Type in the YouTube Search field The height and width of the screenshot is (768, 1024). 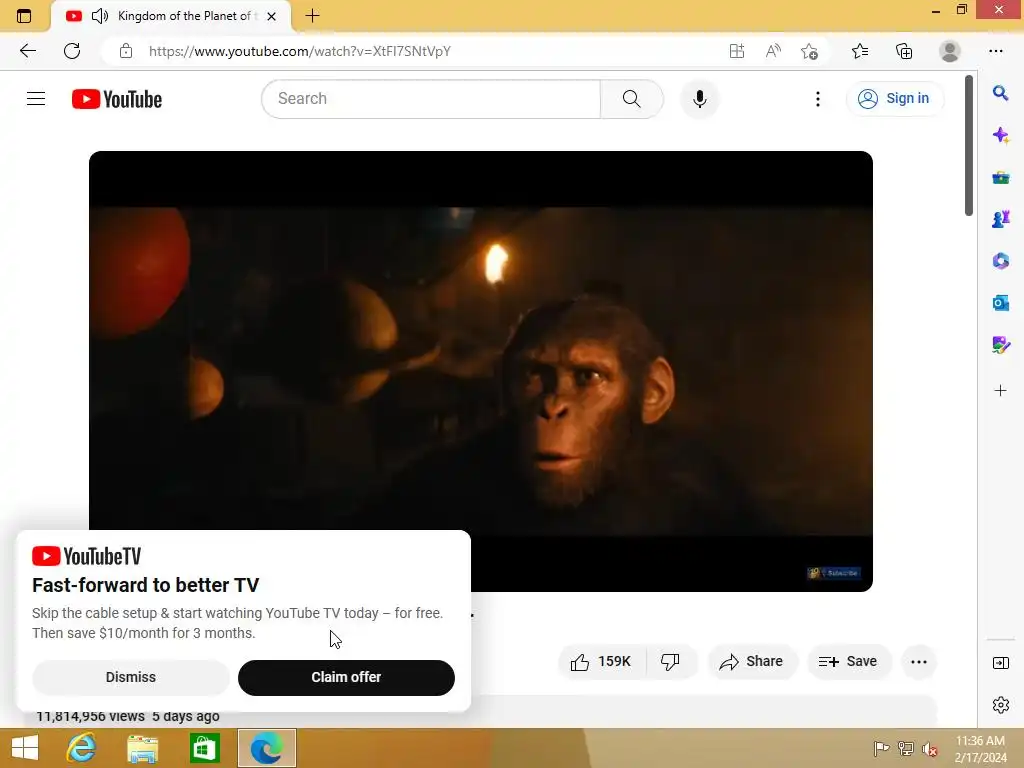coord(431,99)
